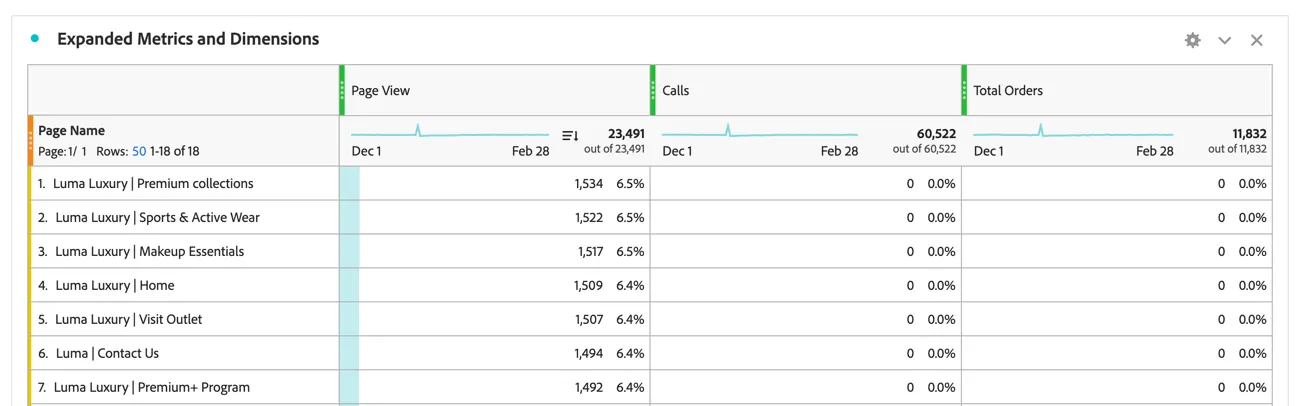Click the Total Orders sparkline trend chart
The width and height of the screenshot is (1303, 406).
(1073, 132)
